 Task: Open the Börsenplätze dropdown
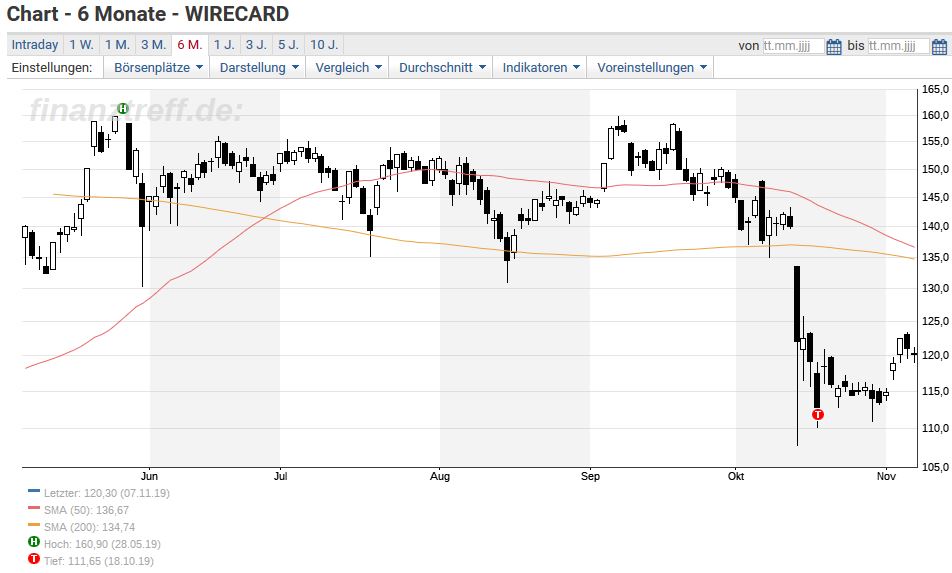[157, 67]
